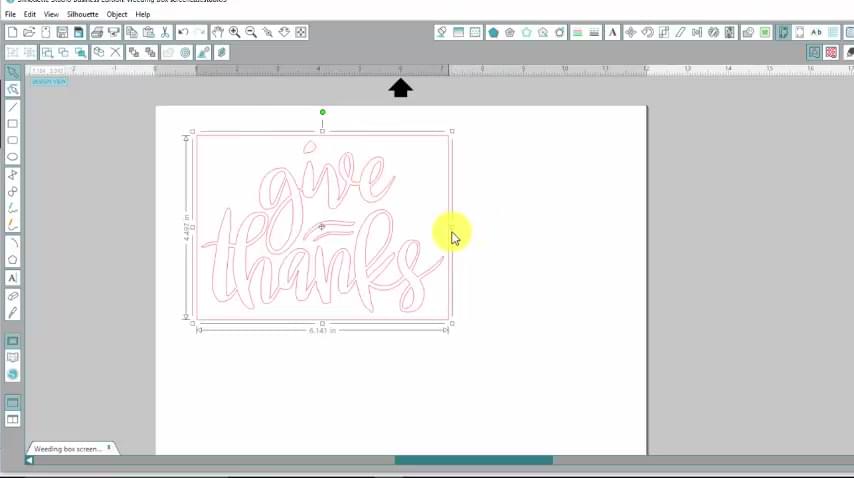Click the Open file folder icon
The image size is (854, 478).
[29, 32]
